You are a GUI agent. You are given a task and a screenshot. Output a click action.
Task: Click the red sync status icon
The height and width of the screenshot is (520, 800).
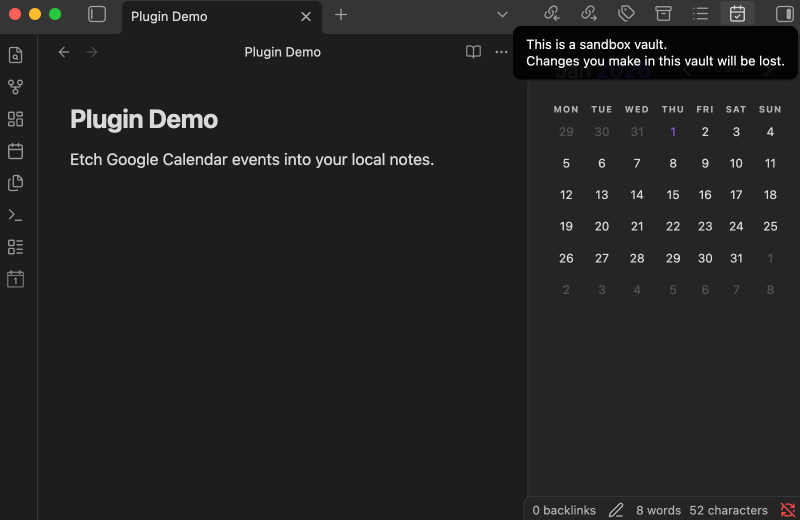click(x=788, y=510)
